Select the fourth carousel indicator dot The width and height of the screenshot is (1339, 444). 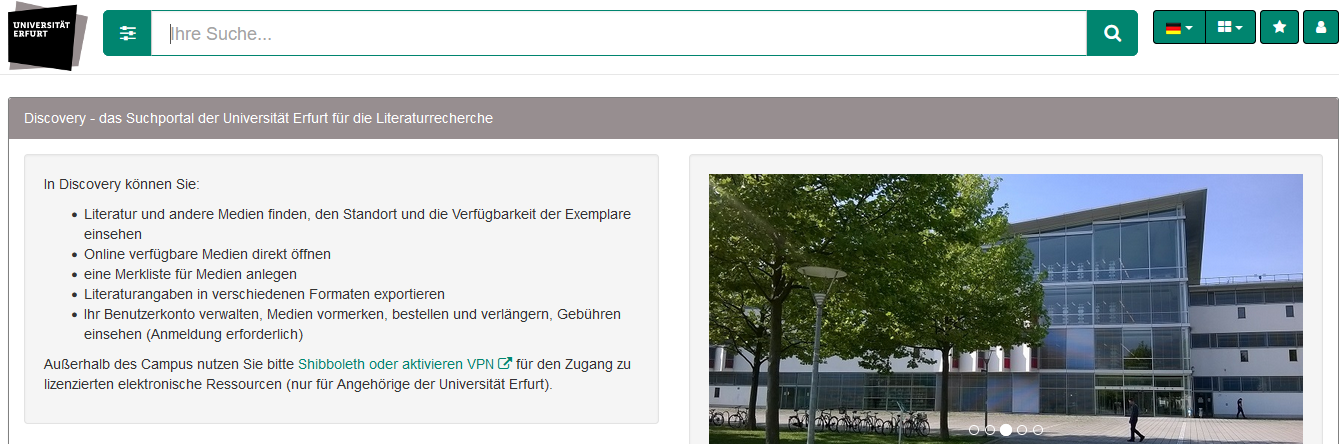coord(1022,430)
